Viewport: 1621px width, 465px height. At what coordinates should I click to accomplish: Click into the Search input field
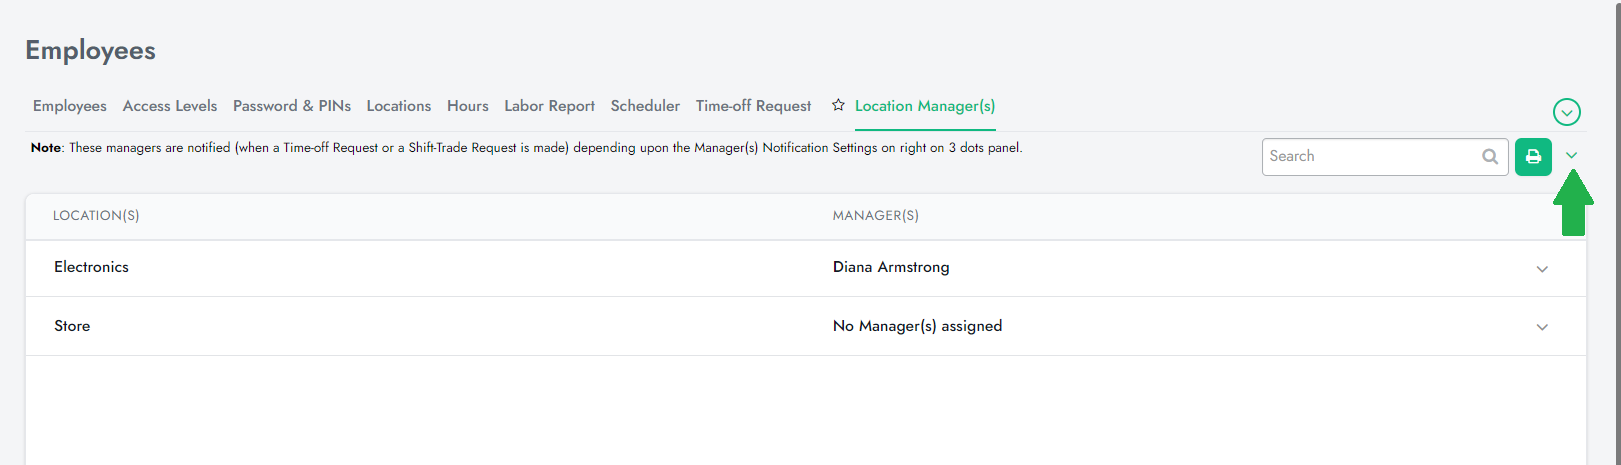(x=1372, y=157)
